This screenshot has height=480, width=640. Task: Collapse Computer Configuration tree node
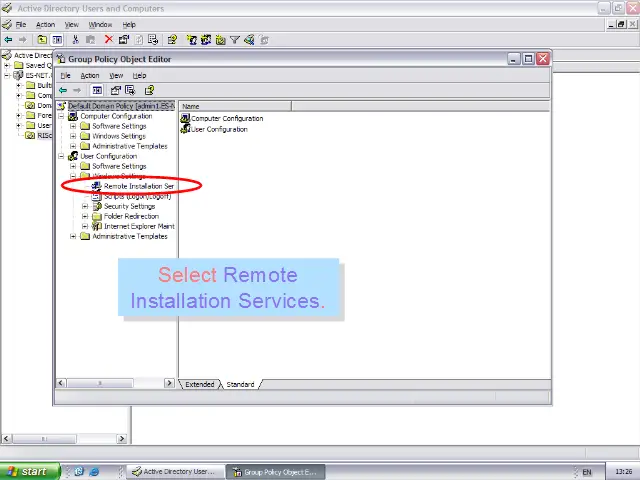coord(61,116)
